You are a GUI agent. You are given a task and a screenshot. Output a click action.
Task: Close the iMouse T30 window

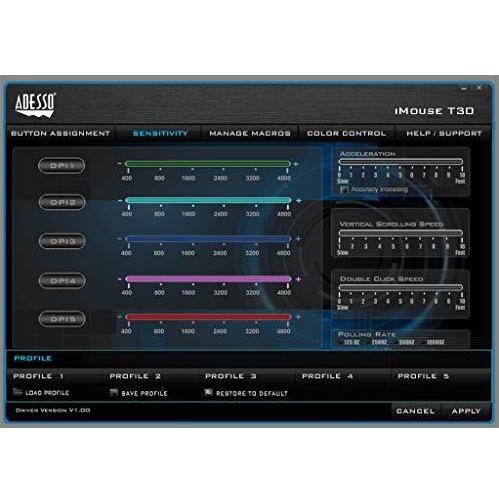[479, 88]
